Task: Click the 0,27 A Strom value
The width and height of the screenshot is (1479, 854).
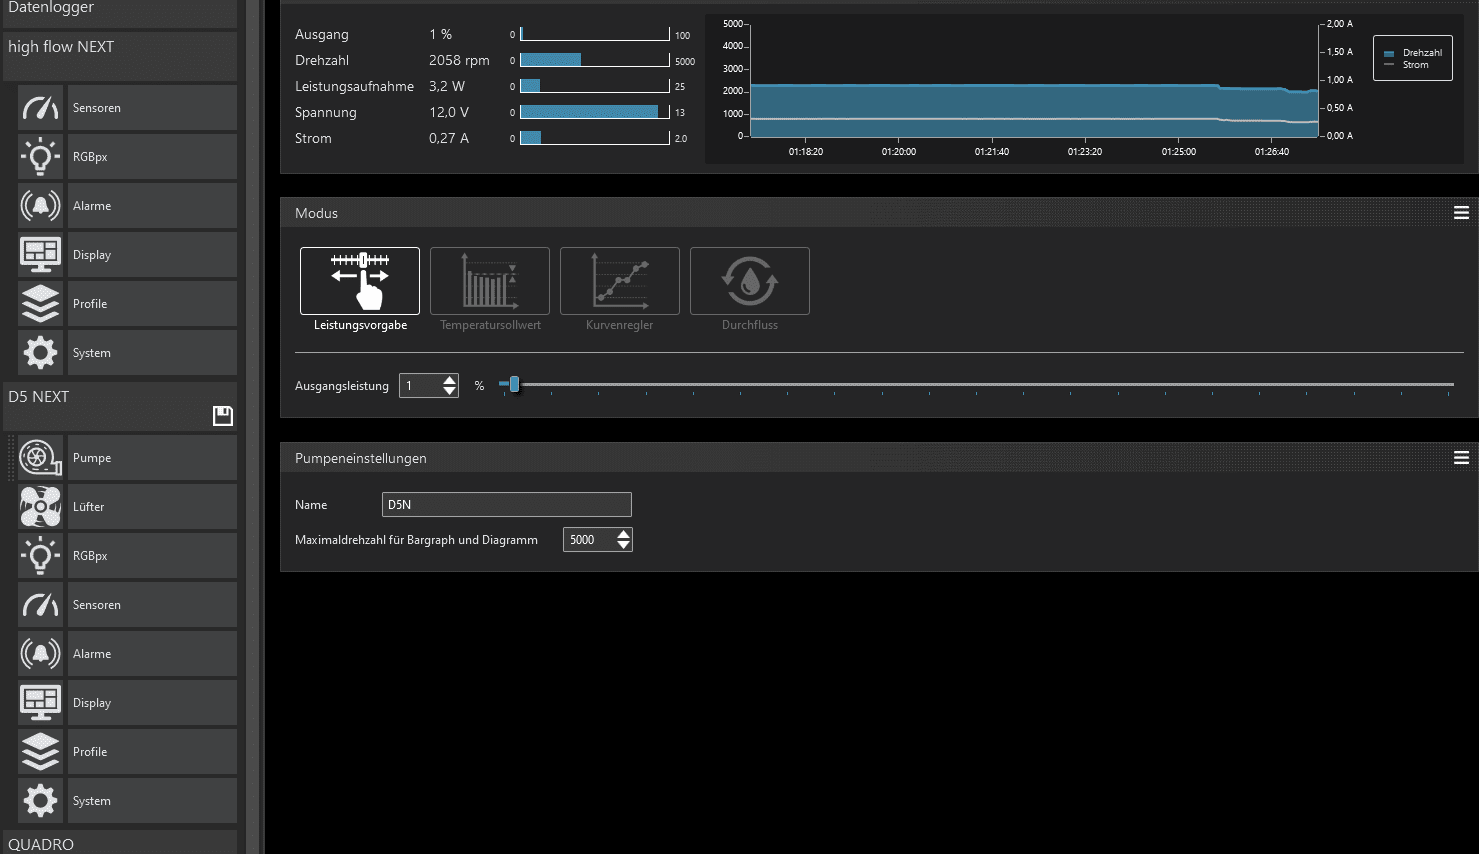Action: (x=449, y=138)
